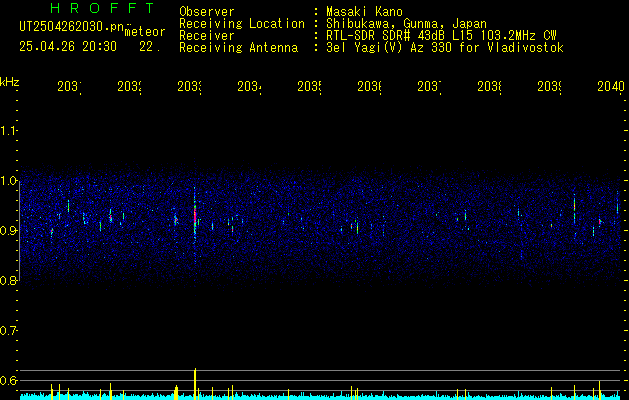Click the 2036 time marker
Image resolution: width=629 pixels, height=400 pixels.
pos(369,86)
